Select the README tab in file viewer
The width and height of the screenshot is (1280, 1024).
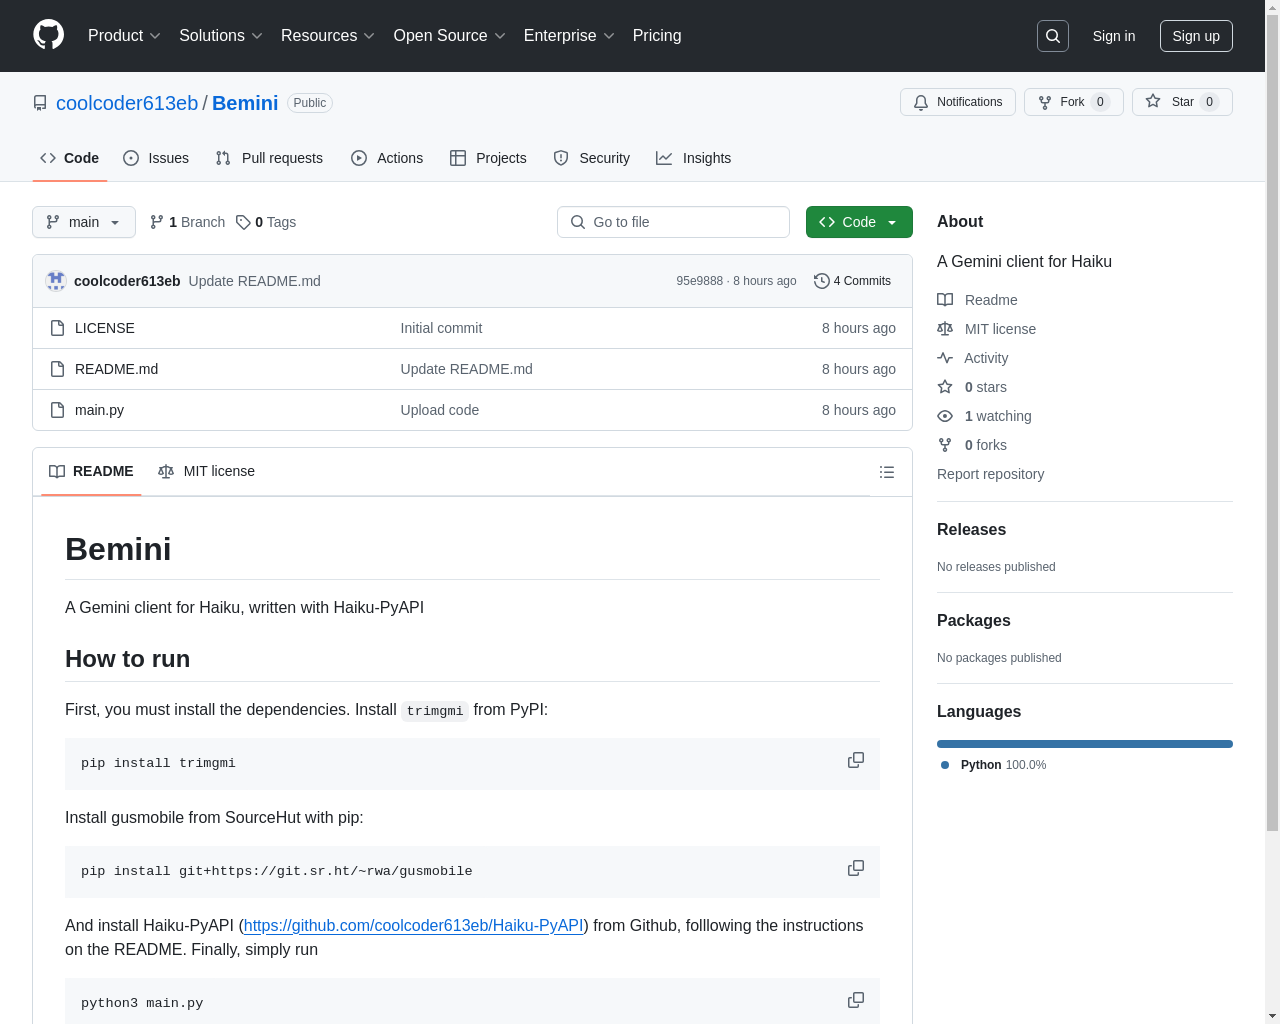tap(91, 471)
